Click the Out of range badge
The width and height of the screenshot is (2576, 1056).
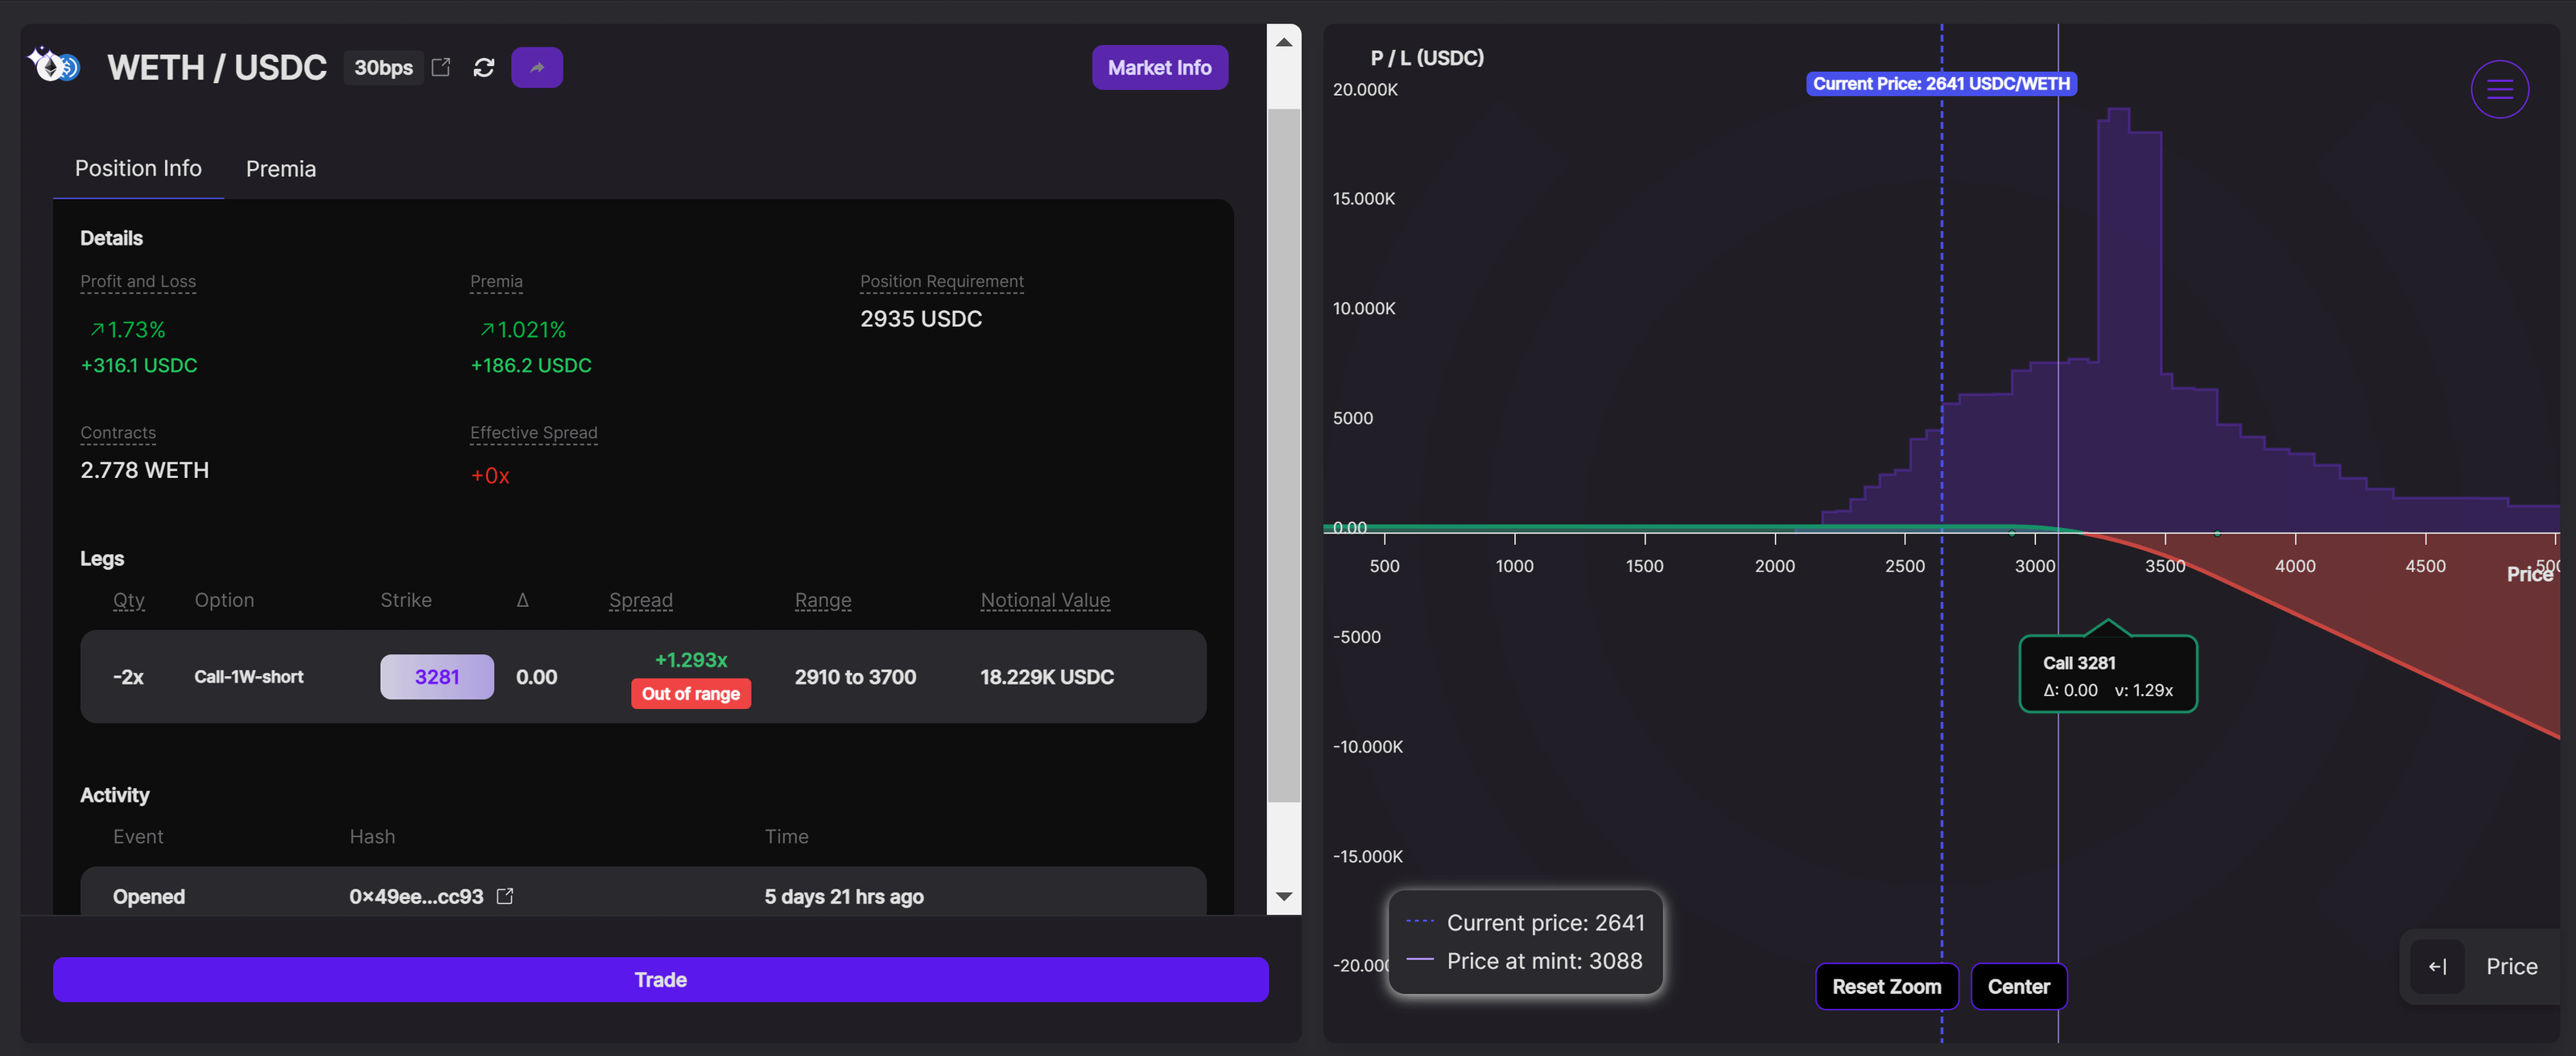pyautogui.click(x=690, y=694)
